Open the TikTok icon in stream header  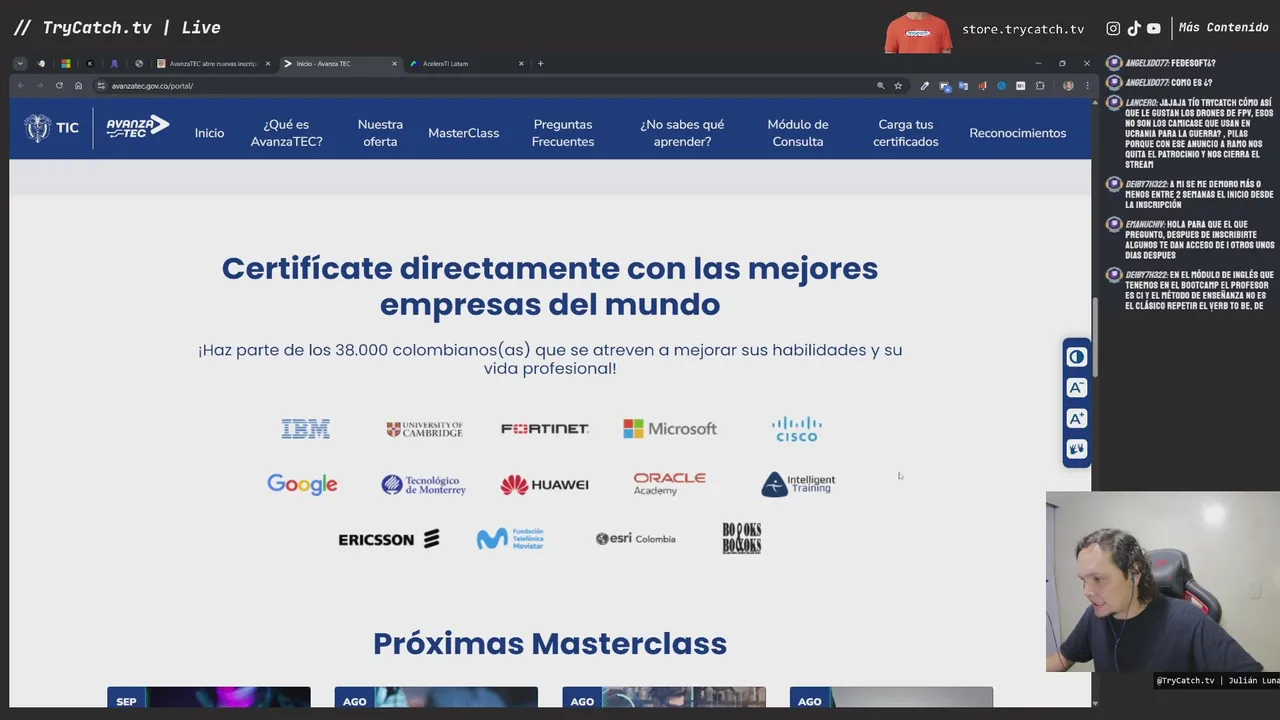point(1134,29)
